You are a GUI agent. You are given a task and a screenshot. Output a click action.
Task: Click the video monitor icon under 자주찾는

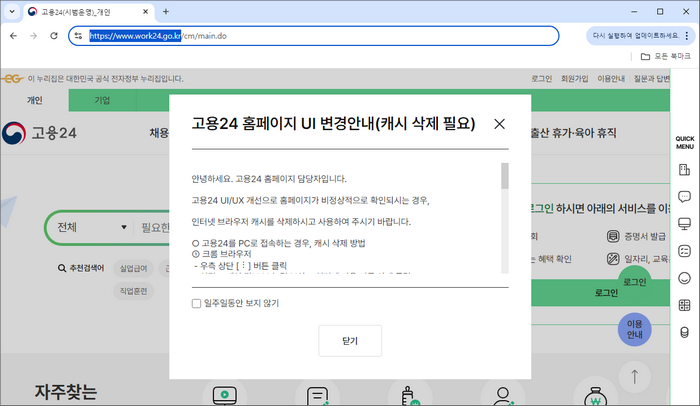pos(225,395)
